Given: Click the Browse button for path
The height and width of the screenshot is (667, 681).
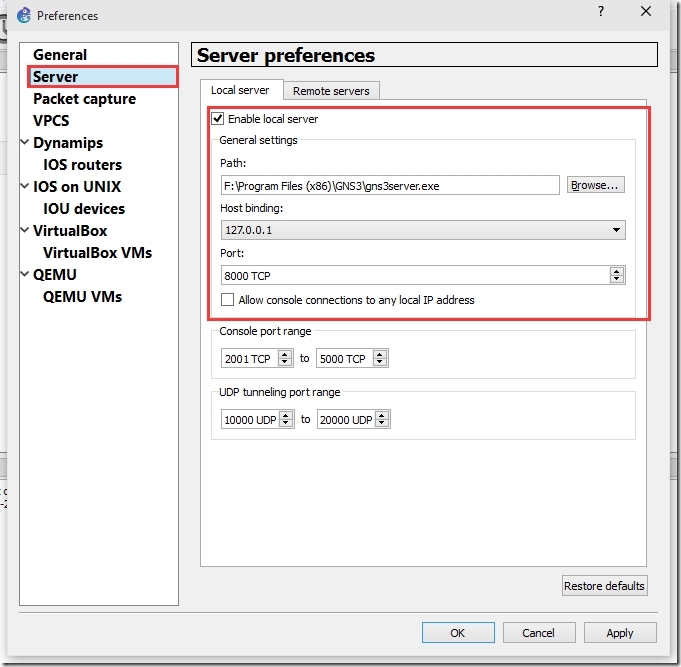Looking at the screenshot, I should click(595, 185).
